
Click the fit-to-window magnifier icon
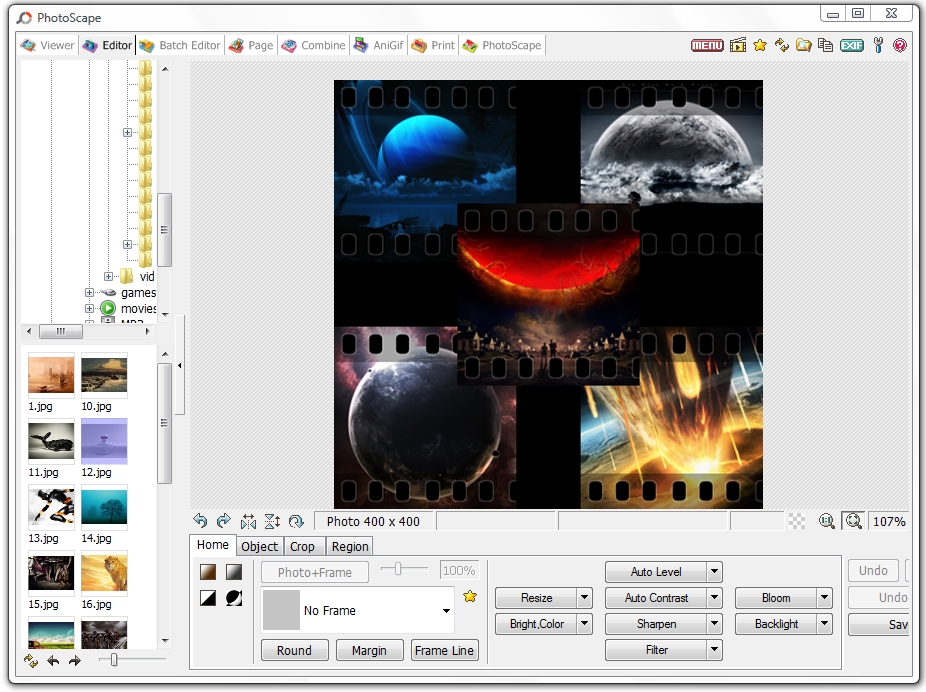[x=853, y=521]
